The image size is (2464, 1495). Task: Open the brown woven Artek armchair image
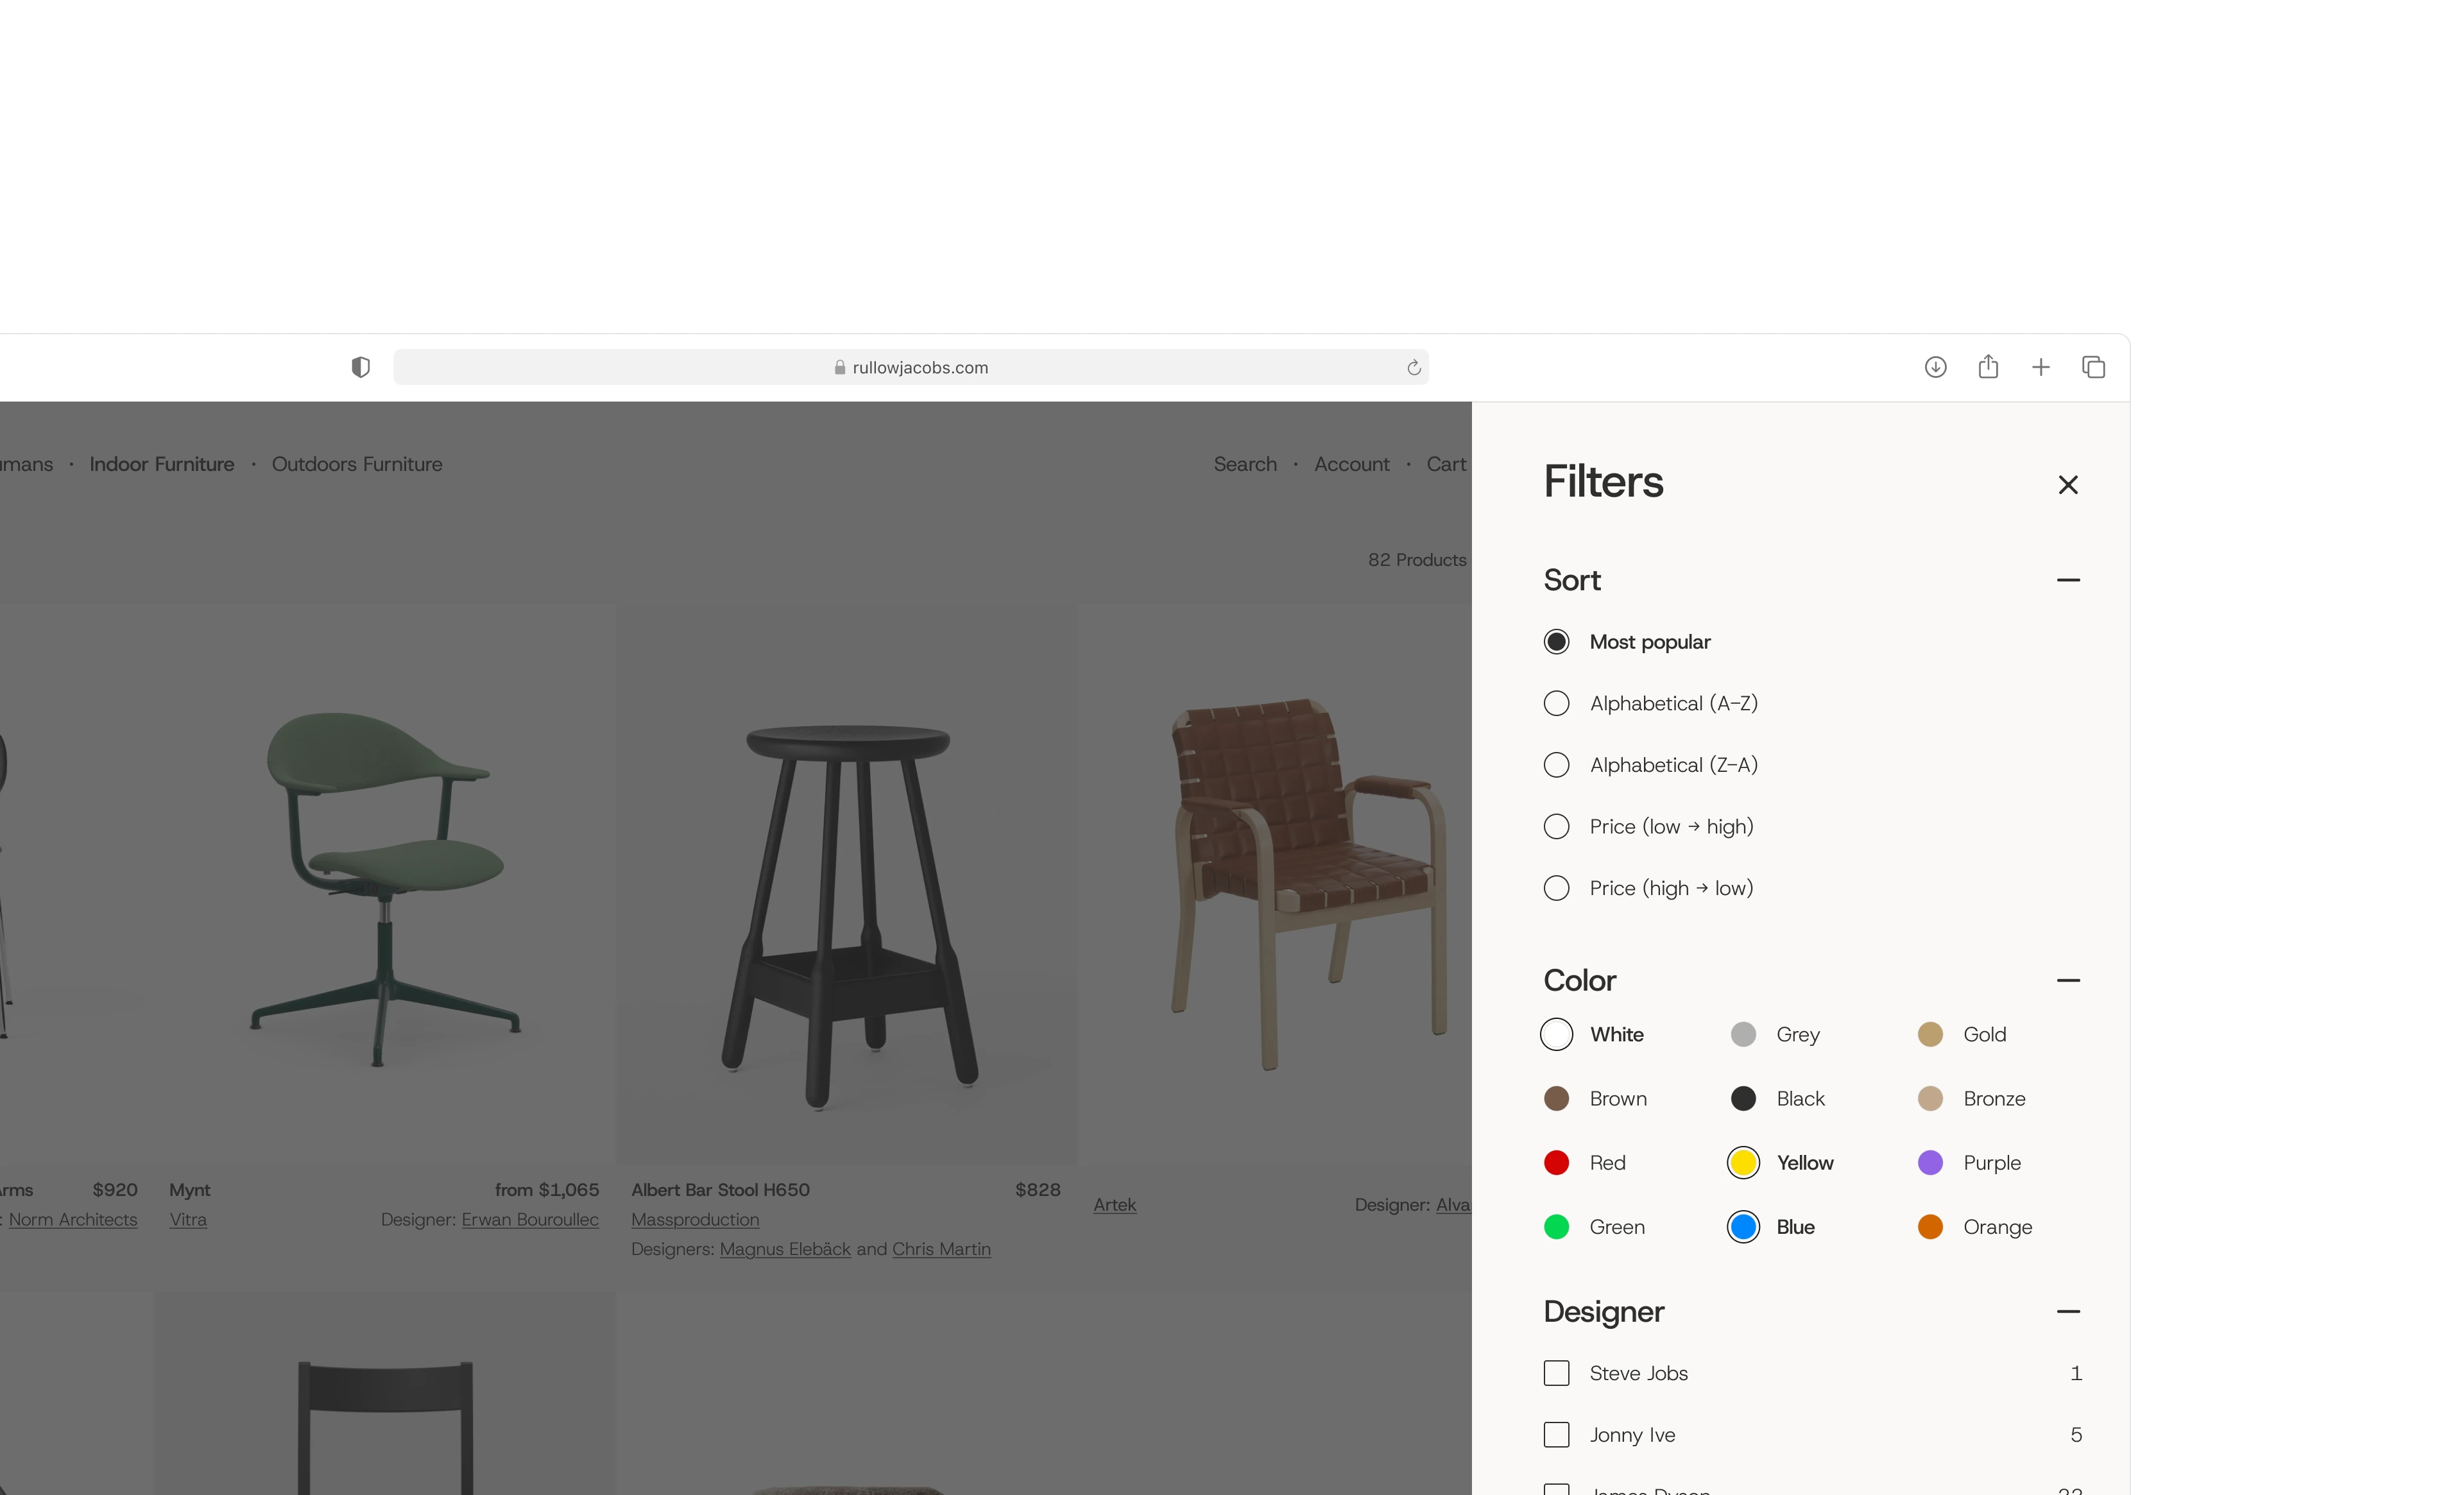click(x=1275, y=884)
